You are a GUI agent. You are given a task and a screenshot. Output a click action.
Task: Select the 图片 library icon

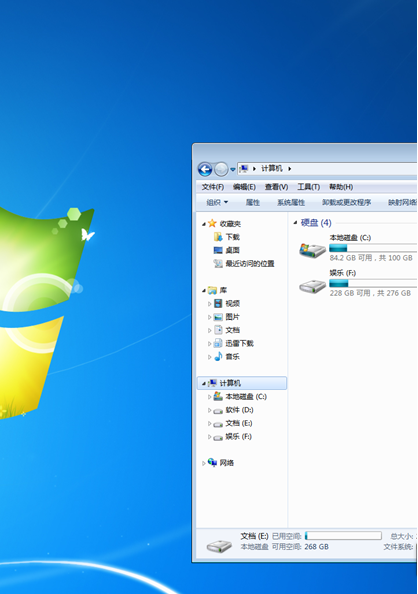tap(218, 317)
